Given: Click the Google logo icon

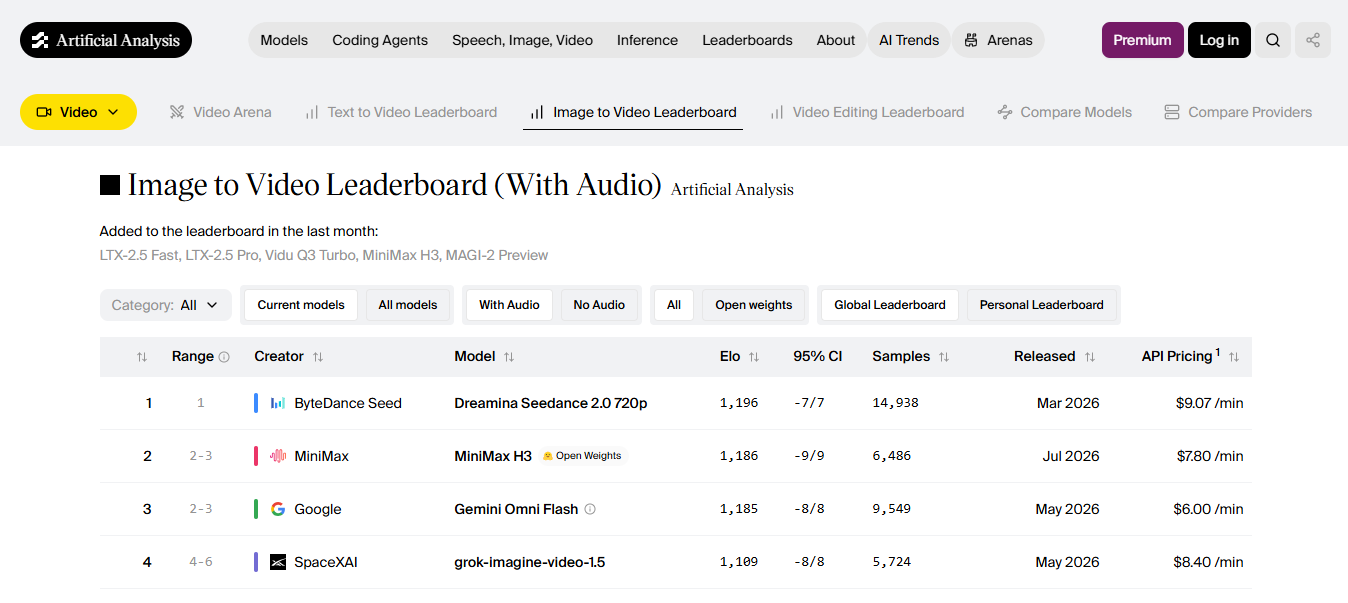Looking at the screenshot, I should [x=278, y=509].
